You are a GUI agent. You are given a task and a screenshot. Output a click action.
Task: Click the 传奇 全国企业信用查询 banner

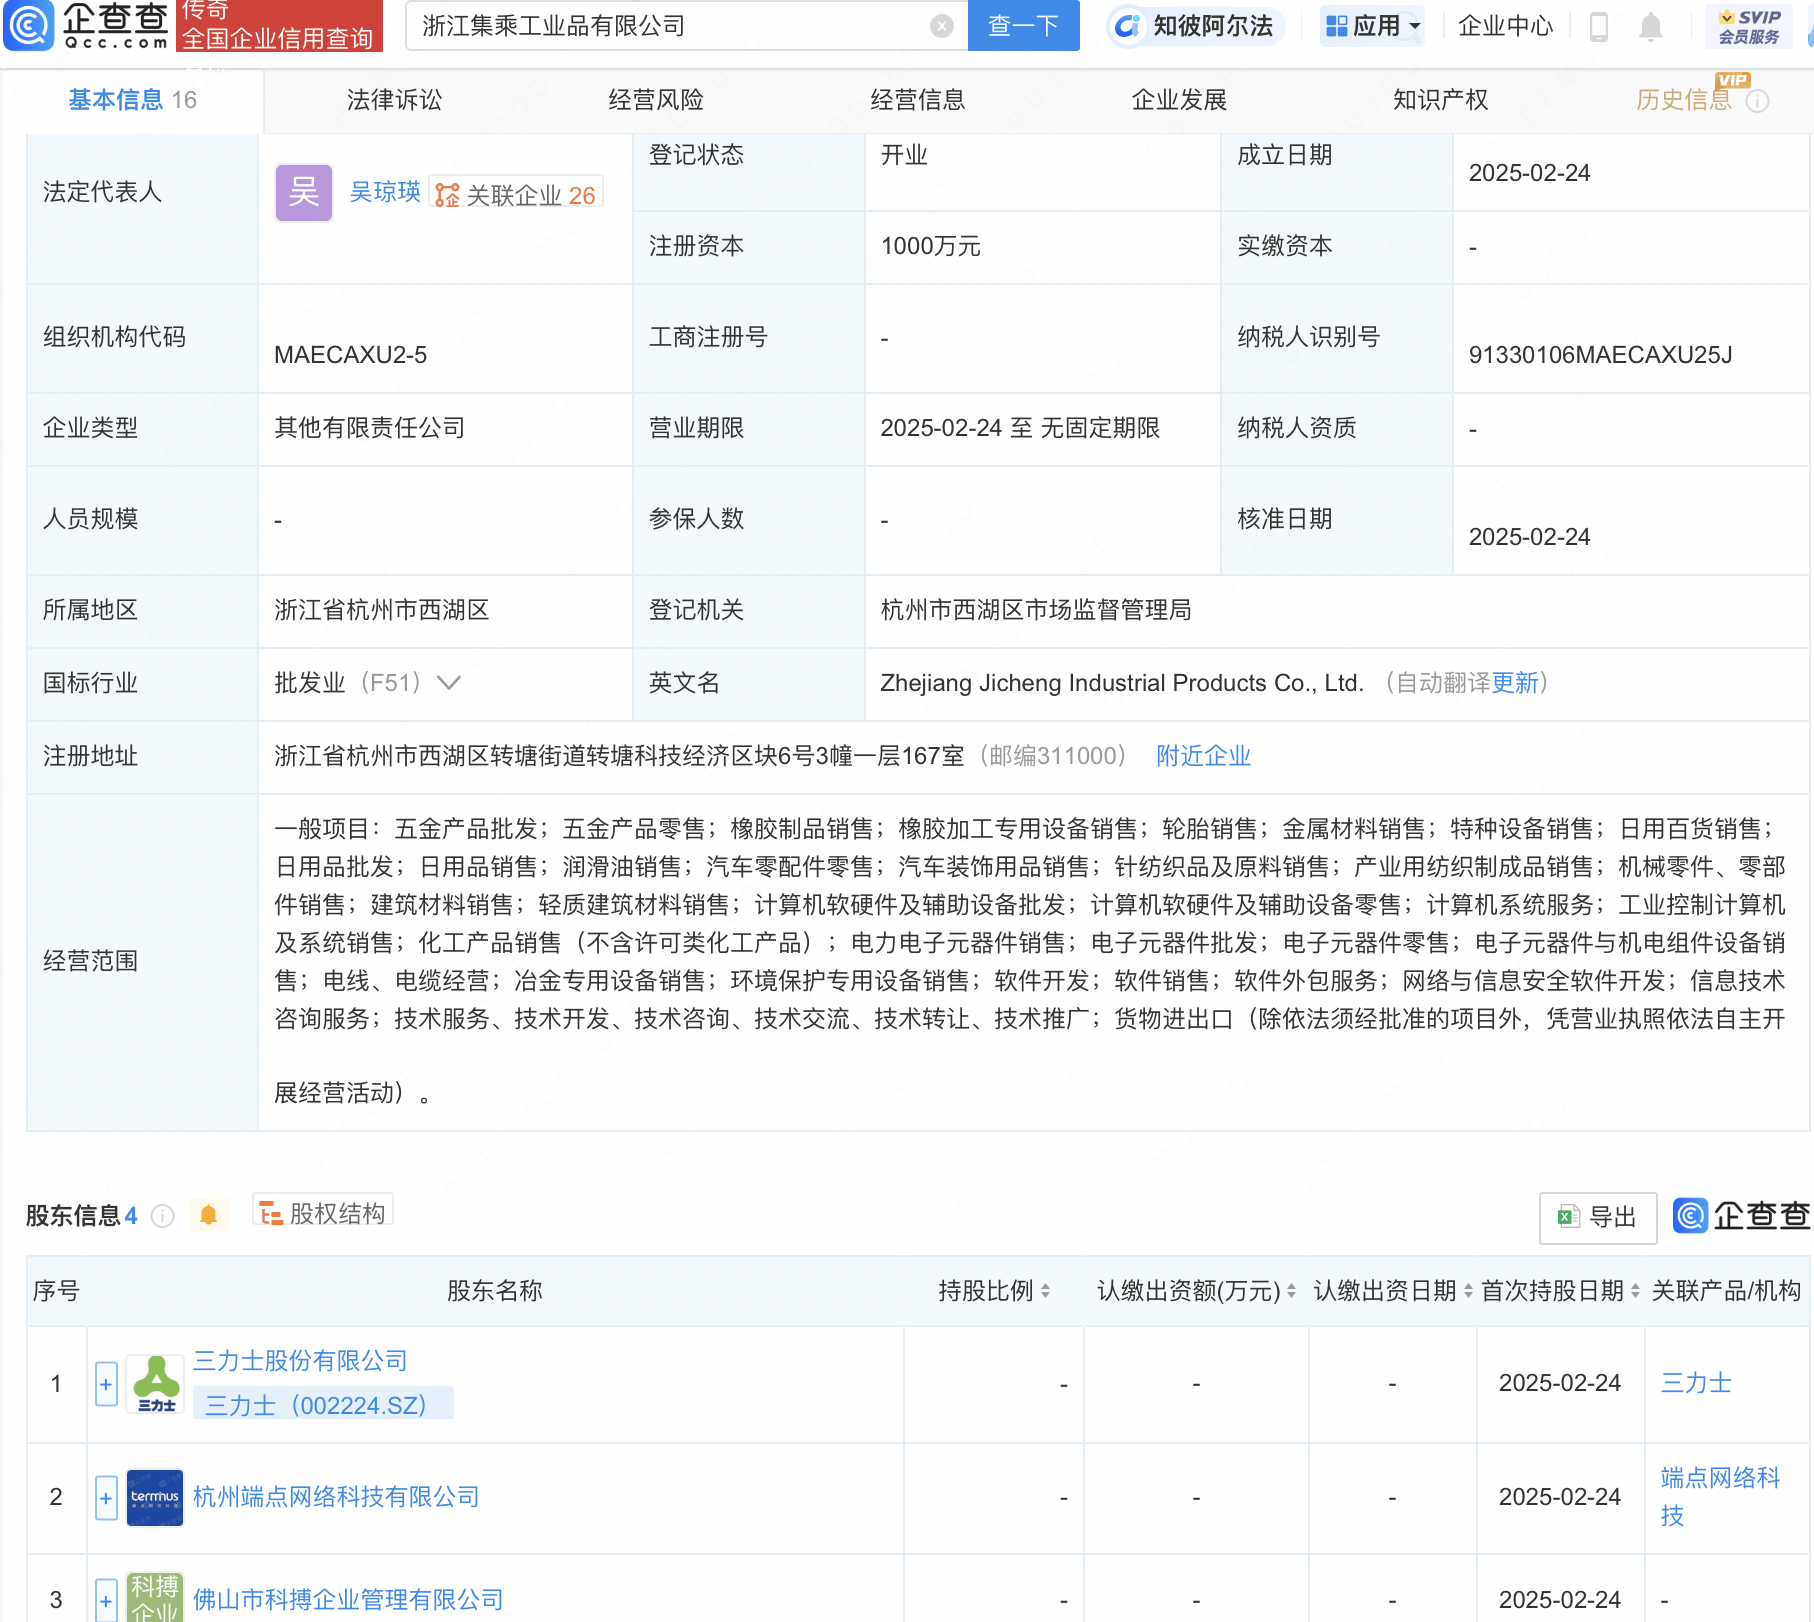pos(279,26)
